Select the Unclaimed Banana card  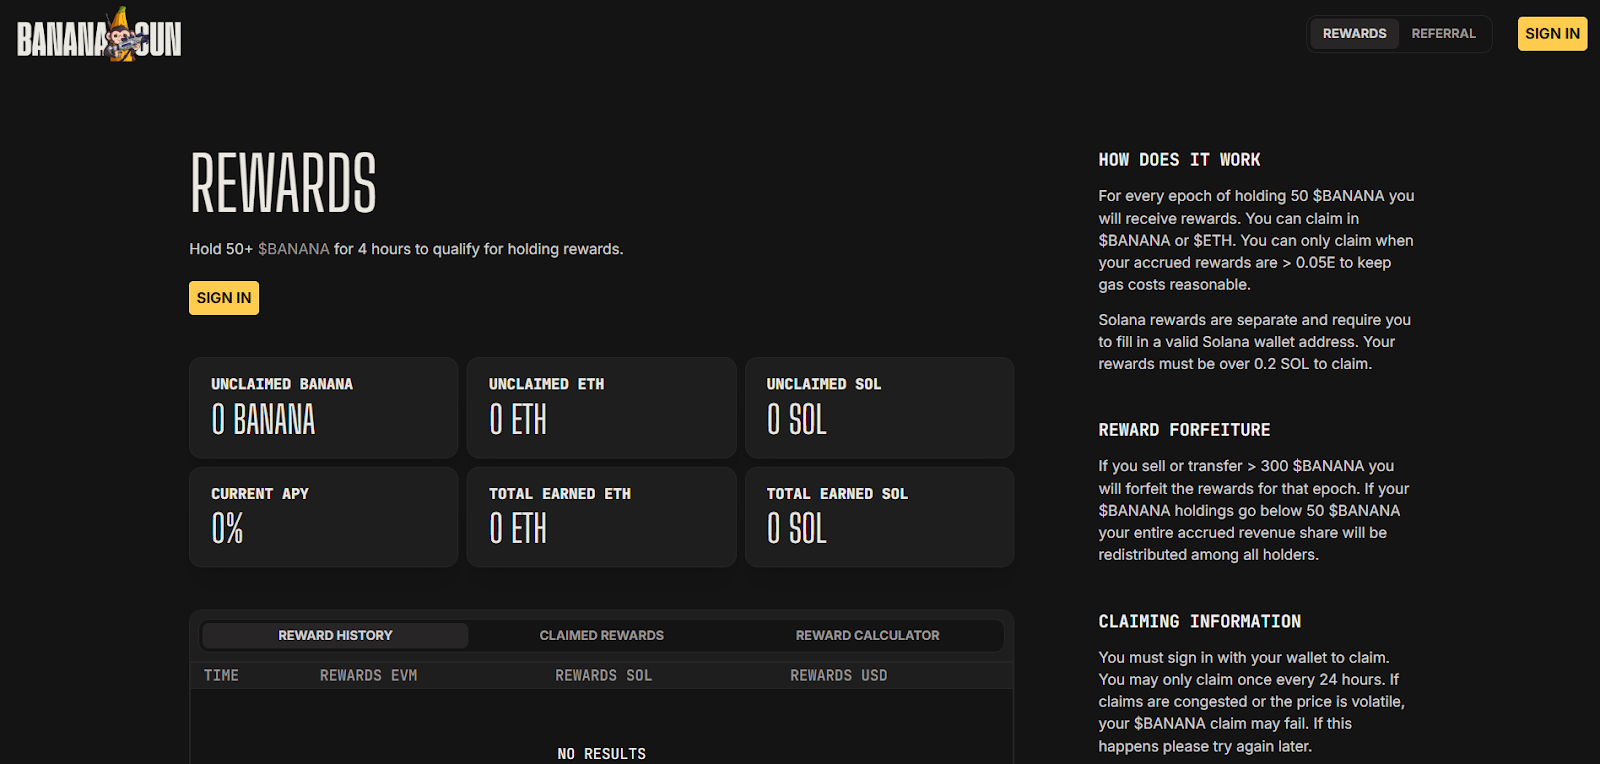(x=323, y=408)
